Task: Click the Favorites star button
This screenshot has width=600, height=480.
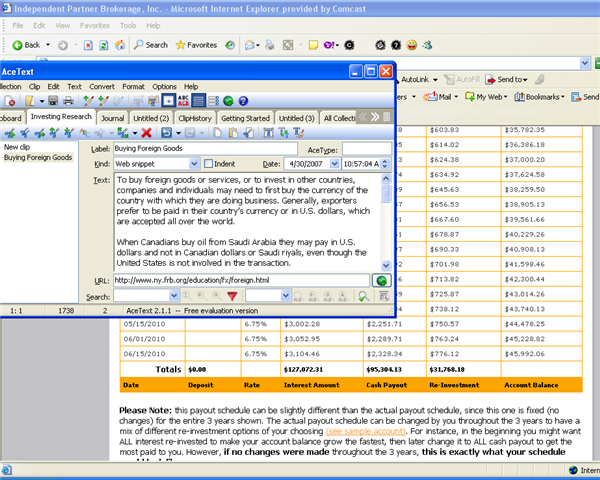Action: 196,45
